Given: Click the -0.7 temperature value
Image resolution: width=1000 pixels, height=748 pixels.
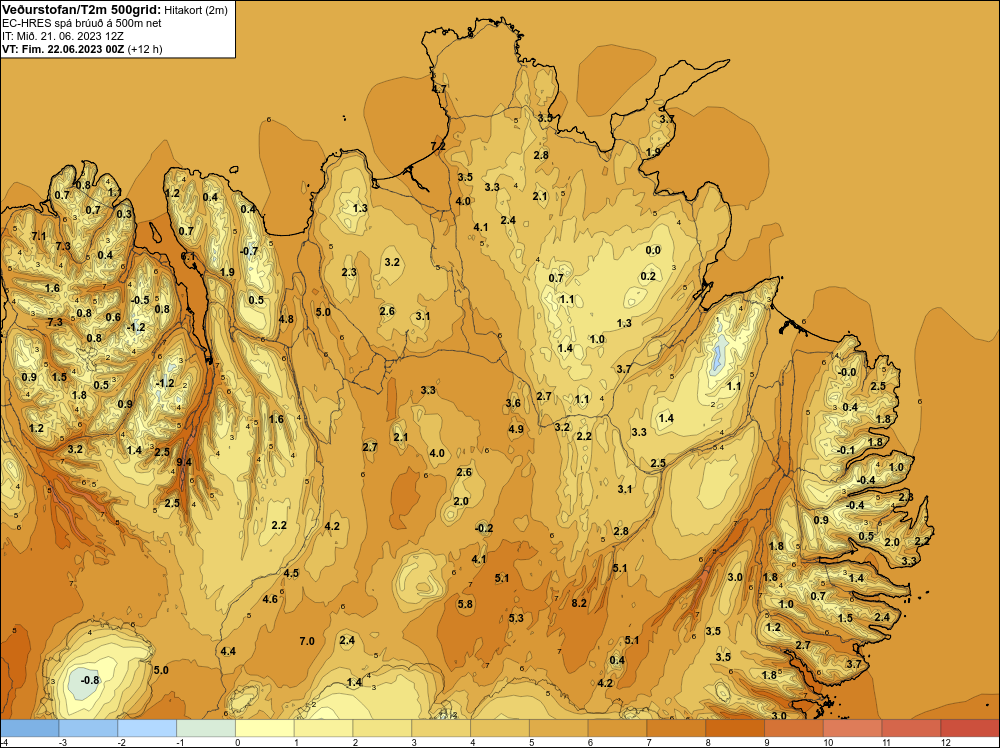Looking at the screenshot, I should pyautogui.click(x=249, y=251).
